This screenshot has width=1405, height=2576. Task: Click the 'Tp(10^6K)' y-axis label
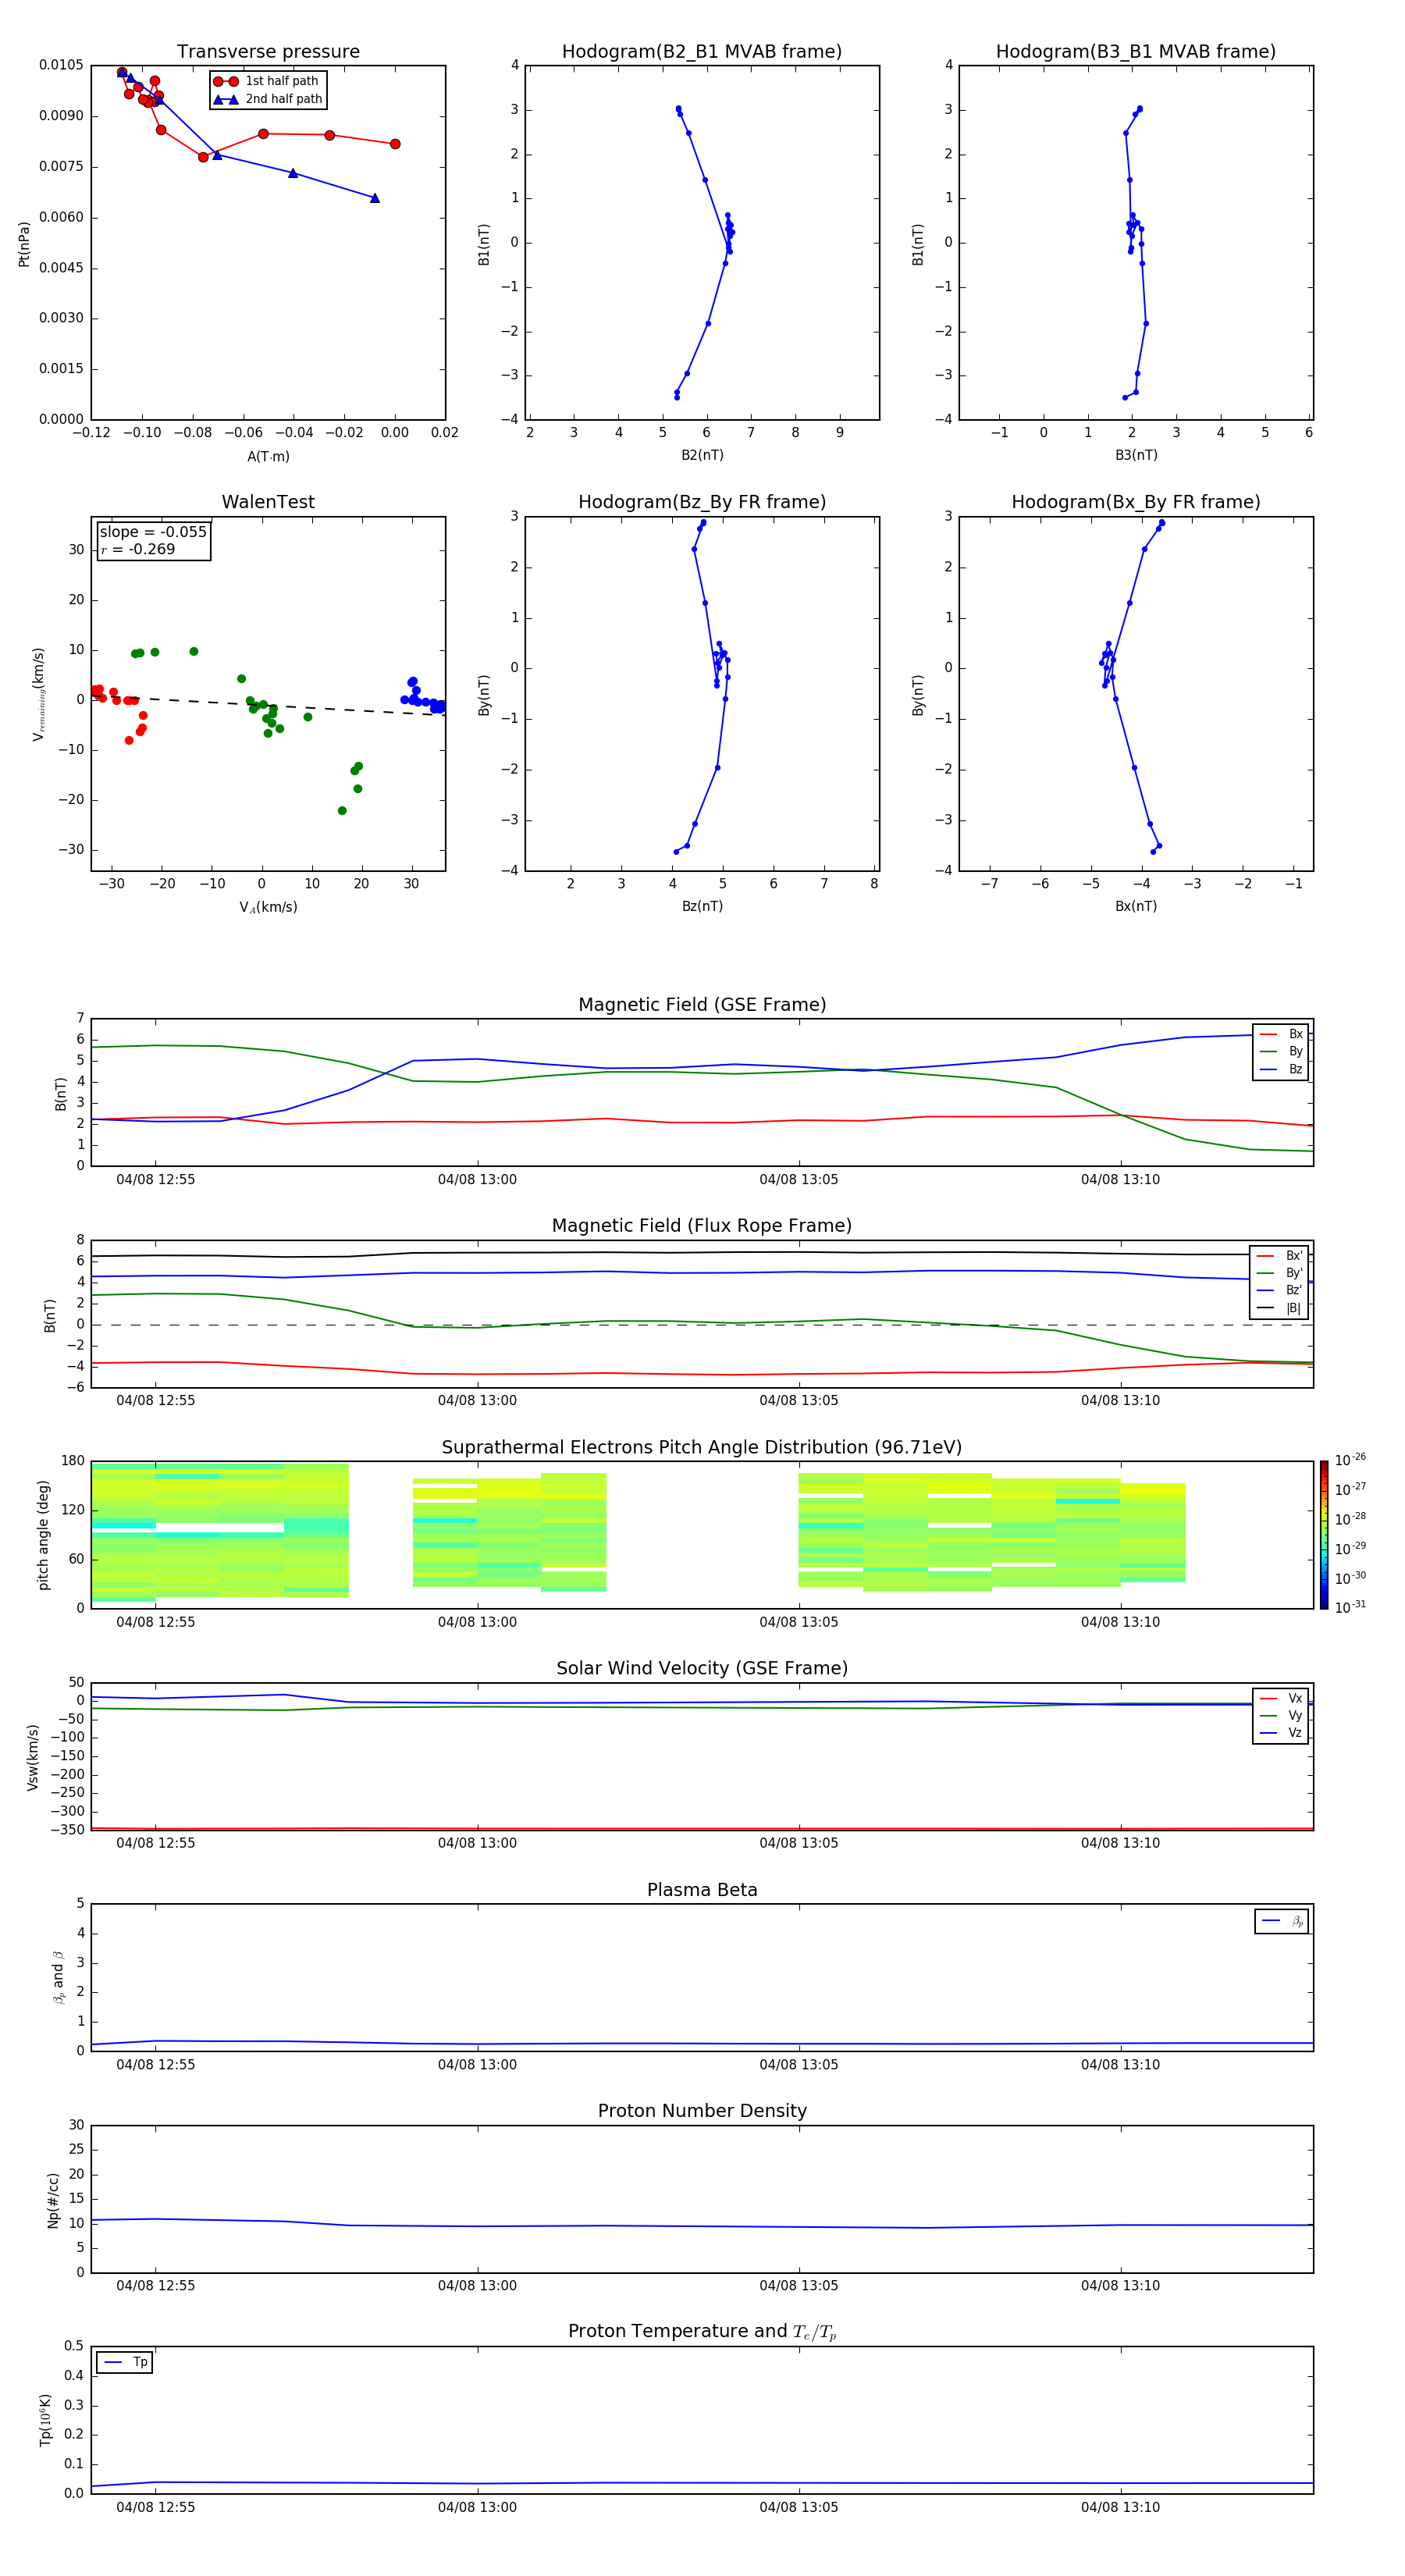point(45,2420)
